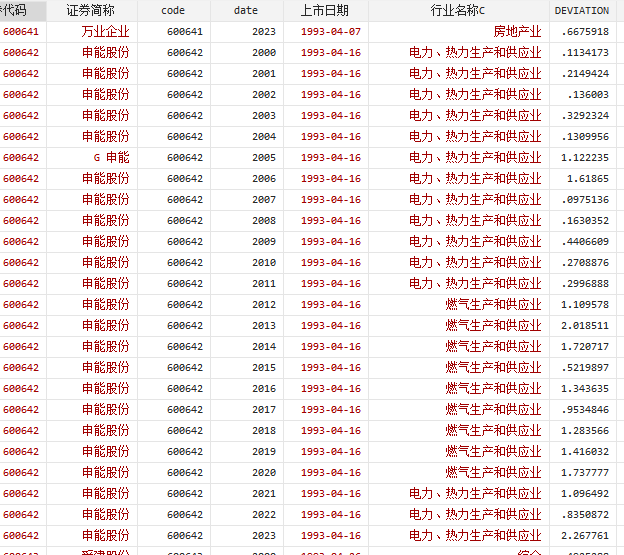624x555 pixels.
Task: Click the code column header
Action: tap(173, 11)
